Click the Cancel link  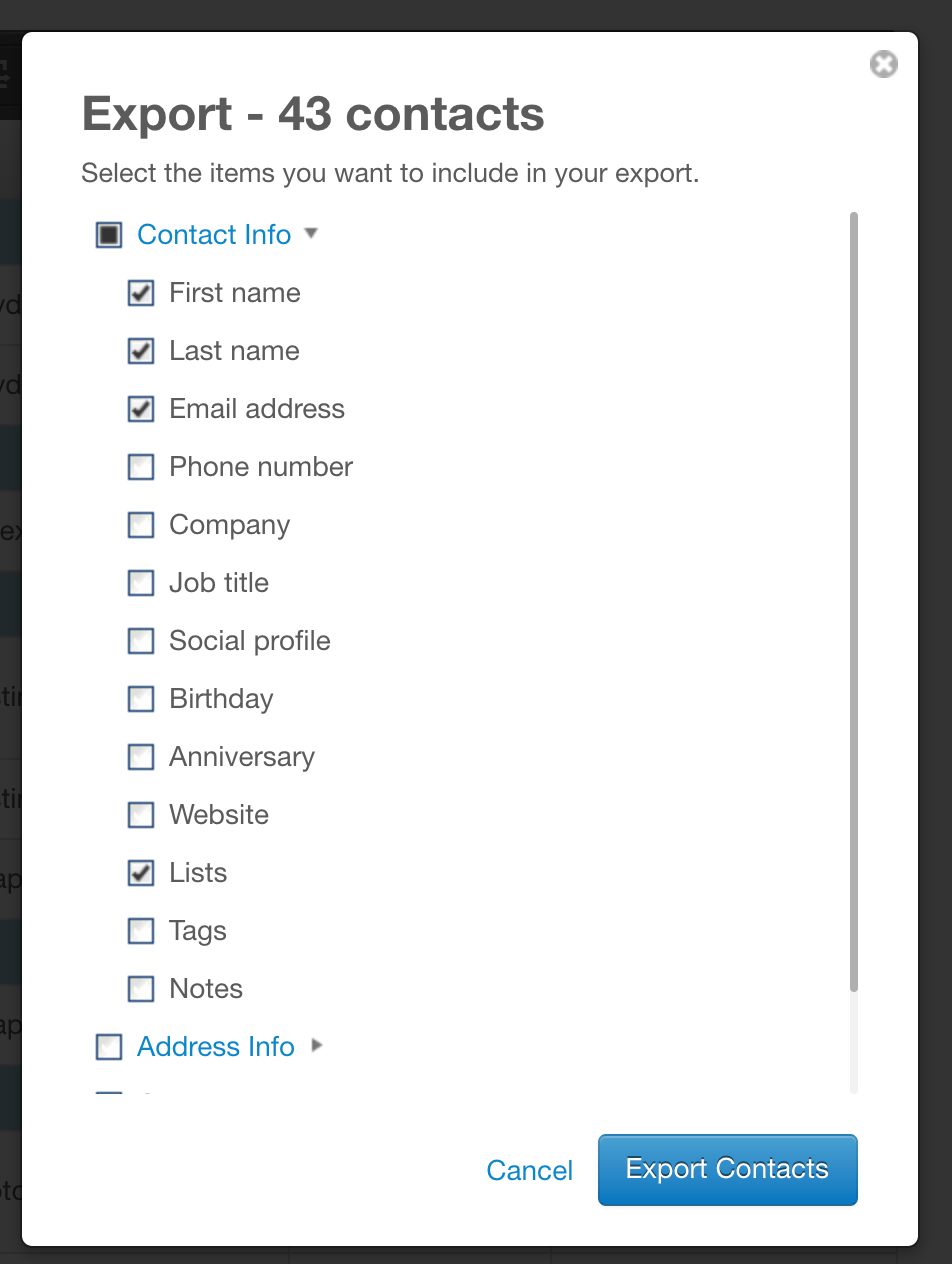point(529,1170)
